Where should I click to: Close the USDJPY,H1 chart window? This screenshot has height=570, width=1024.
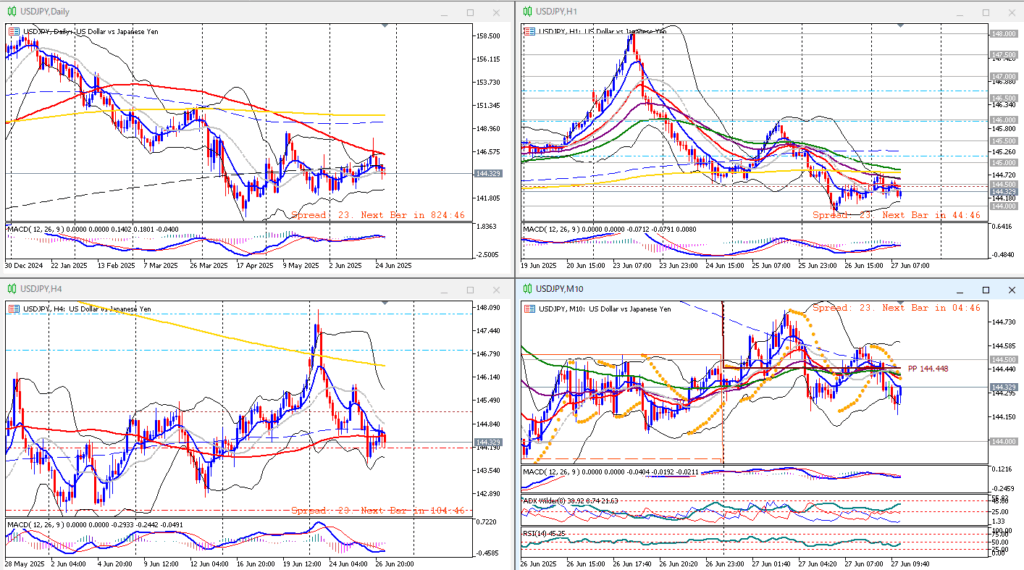tap(1012, 12)
